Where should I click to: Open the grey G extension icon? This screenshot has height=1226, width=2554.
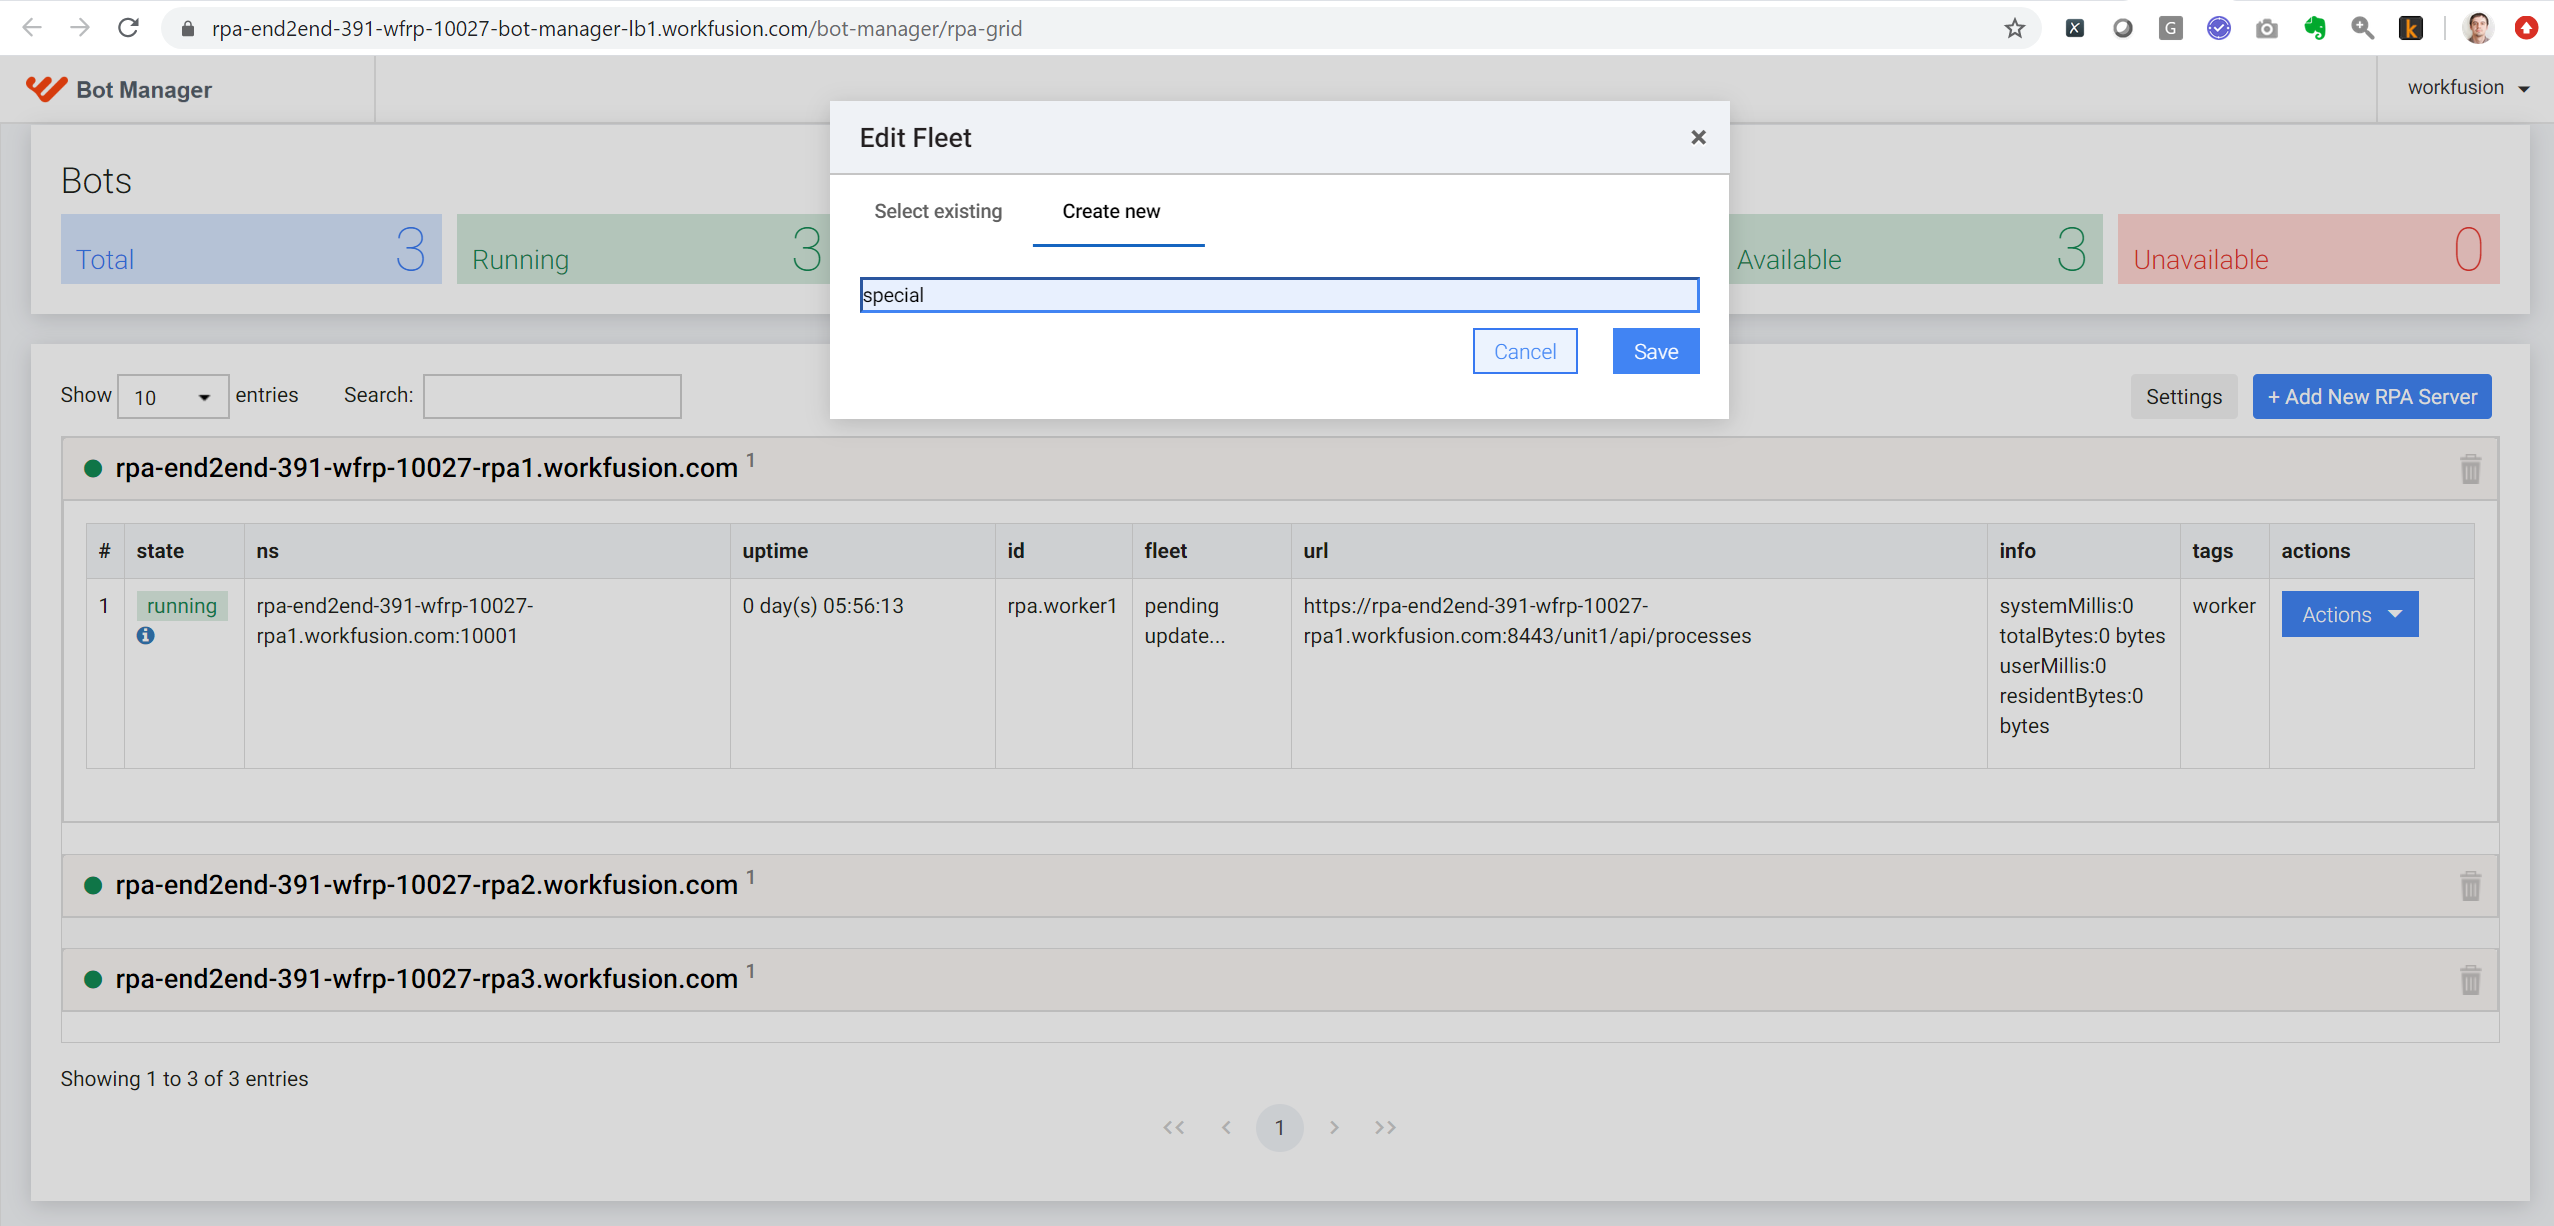(x=2171, y=29)
